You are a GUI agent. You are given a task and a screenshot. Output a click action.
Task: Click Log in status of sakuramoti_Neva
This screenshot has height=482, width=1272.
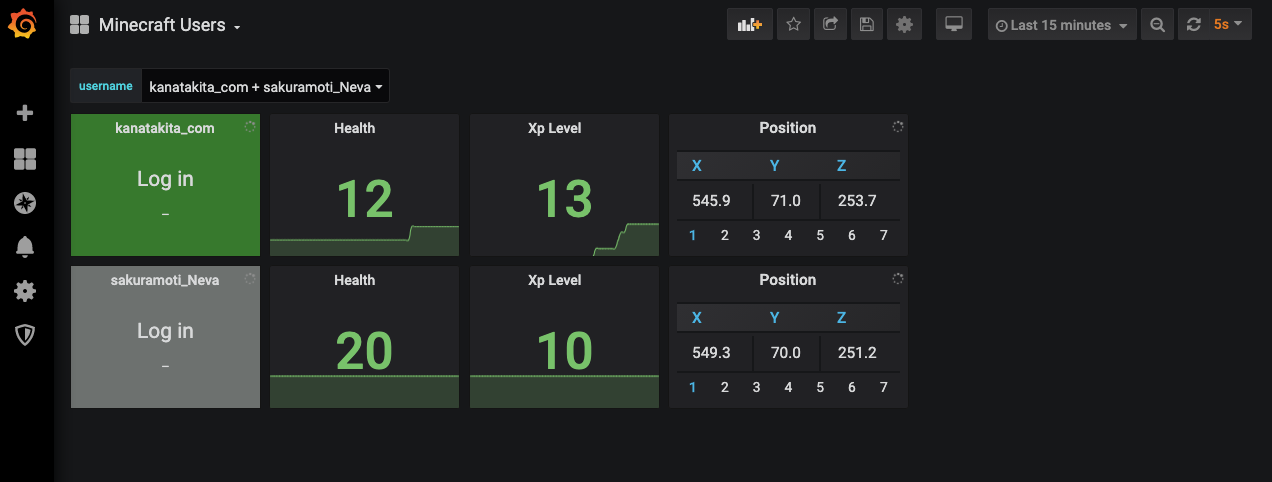coord(165,331)
